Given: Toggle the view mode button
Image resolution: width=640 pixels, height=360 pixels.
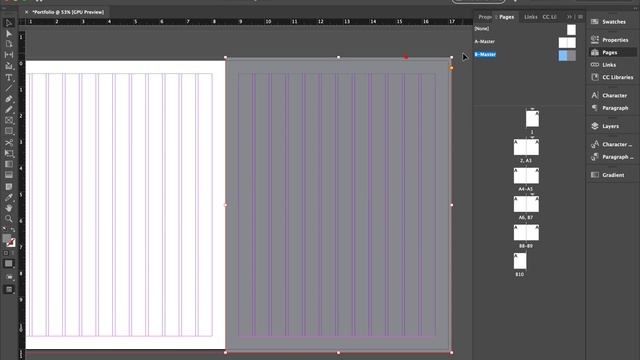Looking at the screenshot, I should (9, 278).
